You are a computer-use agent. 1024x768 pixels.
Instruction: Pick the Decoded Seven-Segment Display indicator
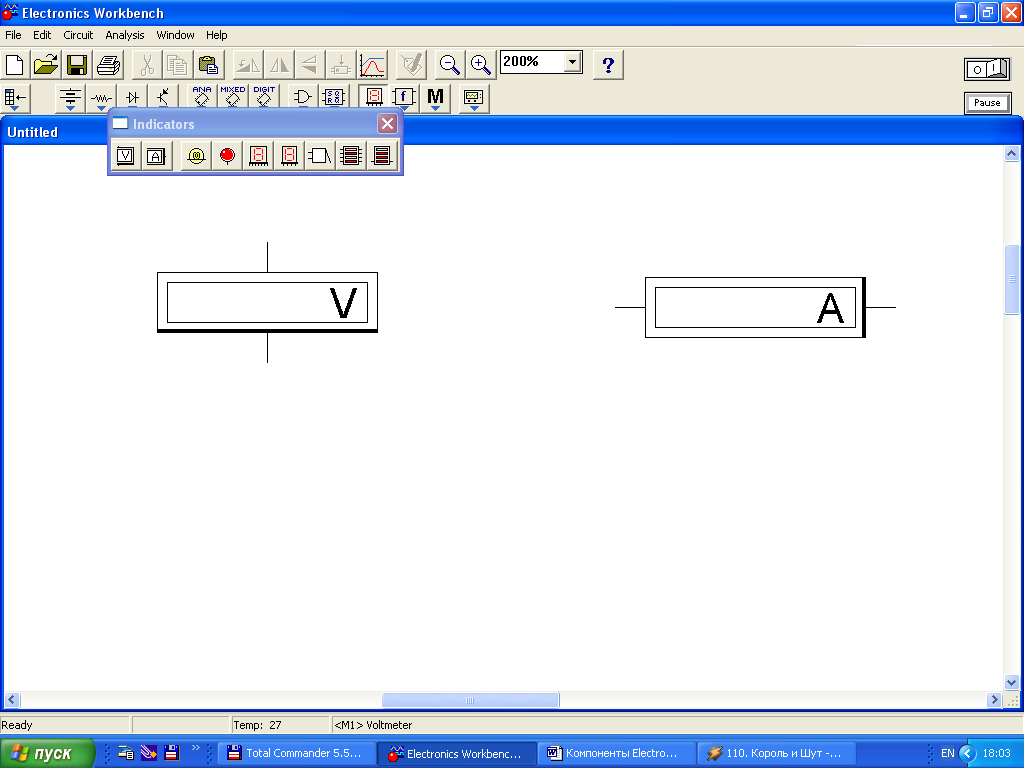(x=289, y=156)
